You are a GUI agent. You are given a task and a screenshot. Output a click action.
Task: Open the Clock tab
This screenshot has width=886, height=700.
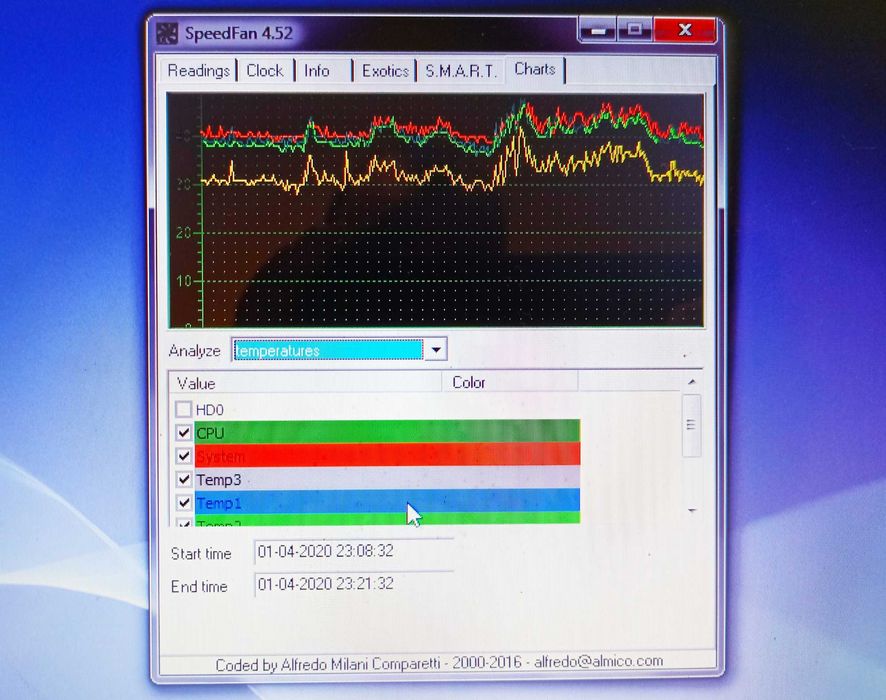point(265,71)
